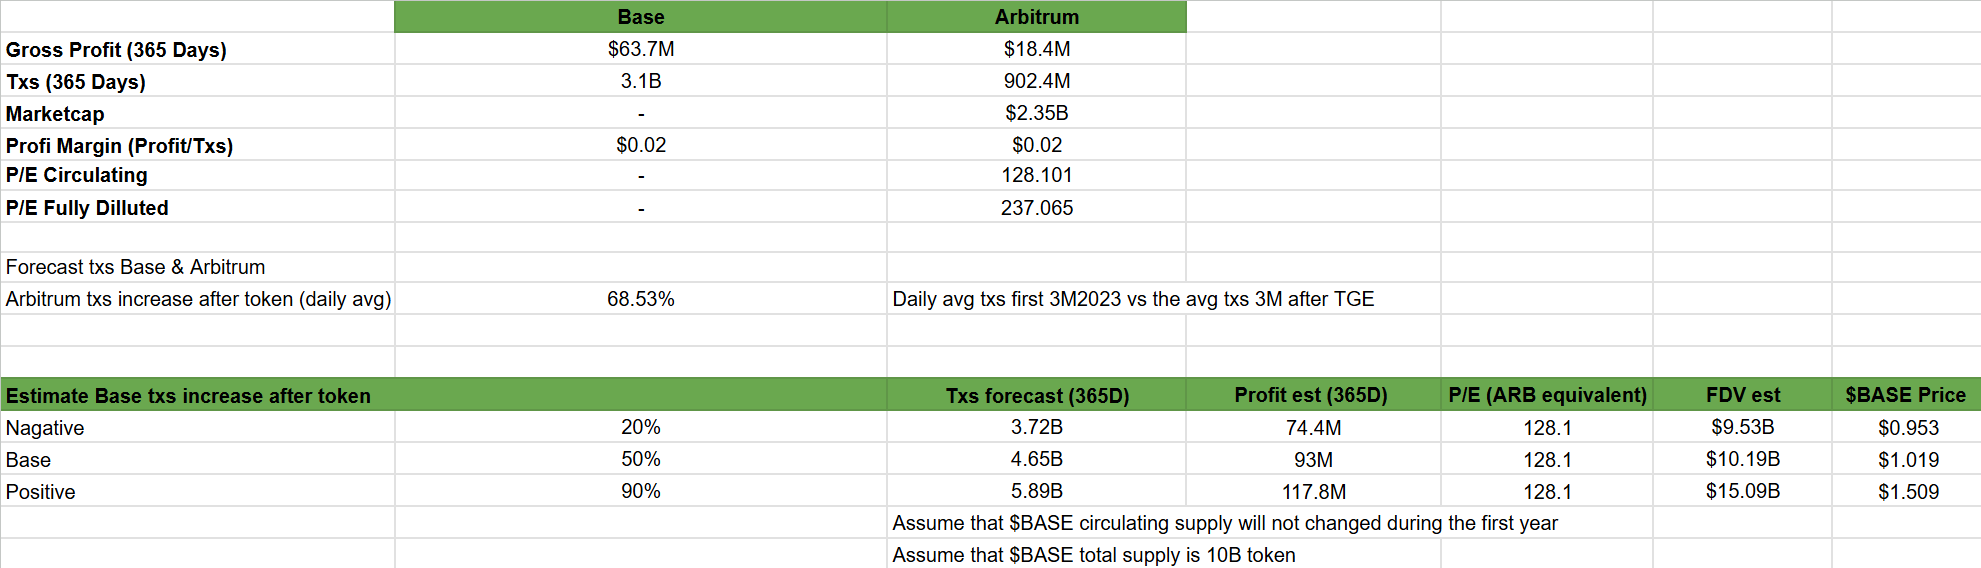
Task: Select the Arbitrum profit margin $0.02 cell
Action: point(1036,145)
